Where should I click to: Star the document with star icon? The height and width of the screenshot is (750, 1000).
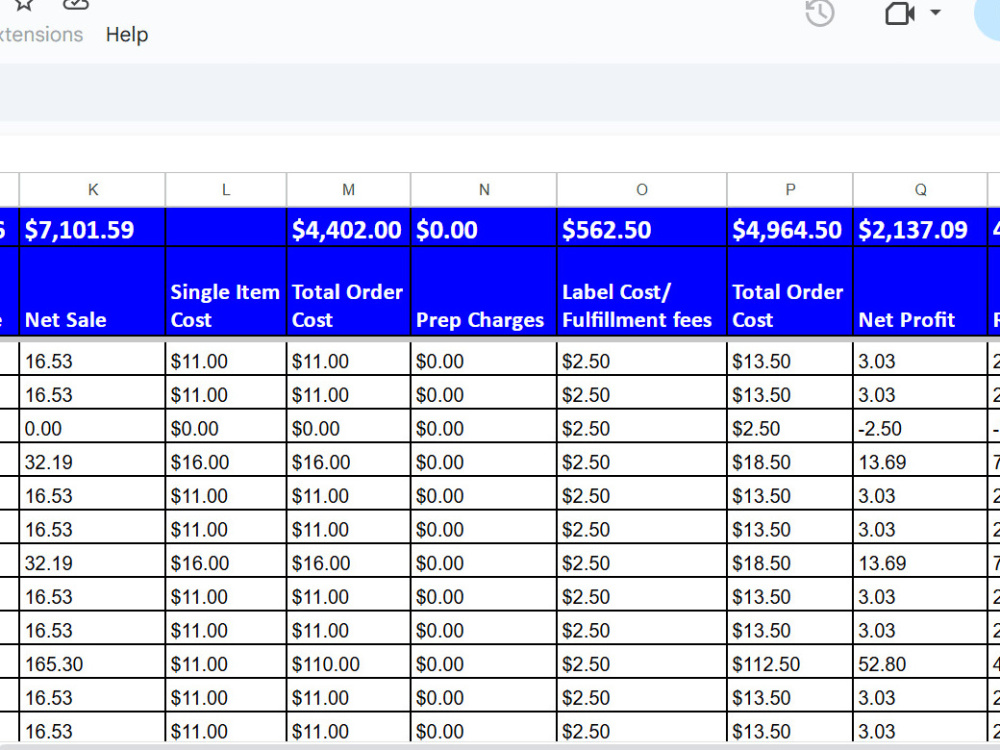pos(24,5)
